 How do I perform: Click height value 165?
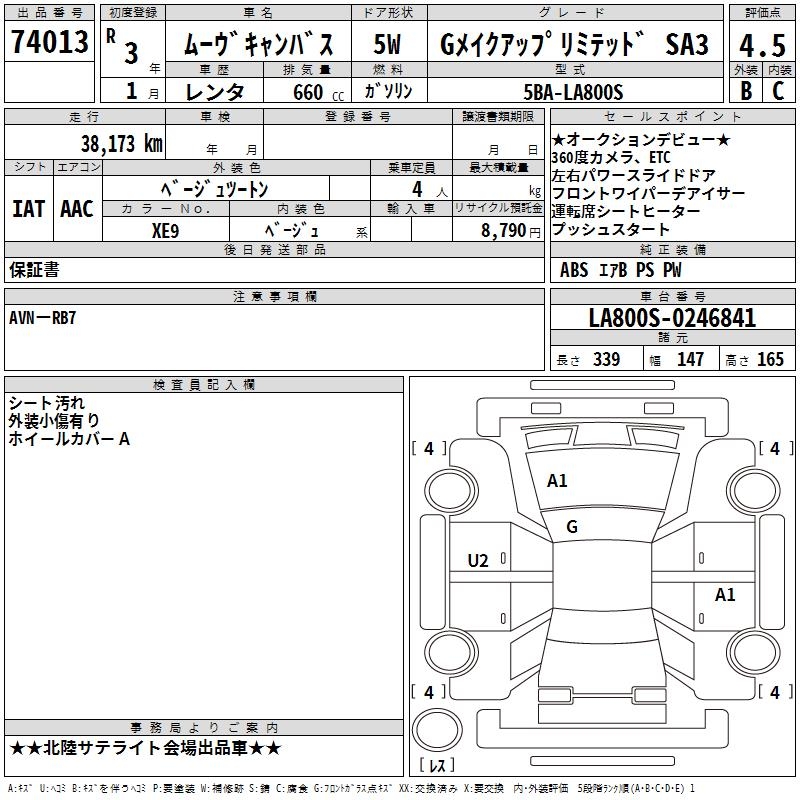[x=770, y=359]
